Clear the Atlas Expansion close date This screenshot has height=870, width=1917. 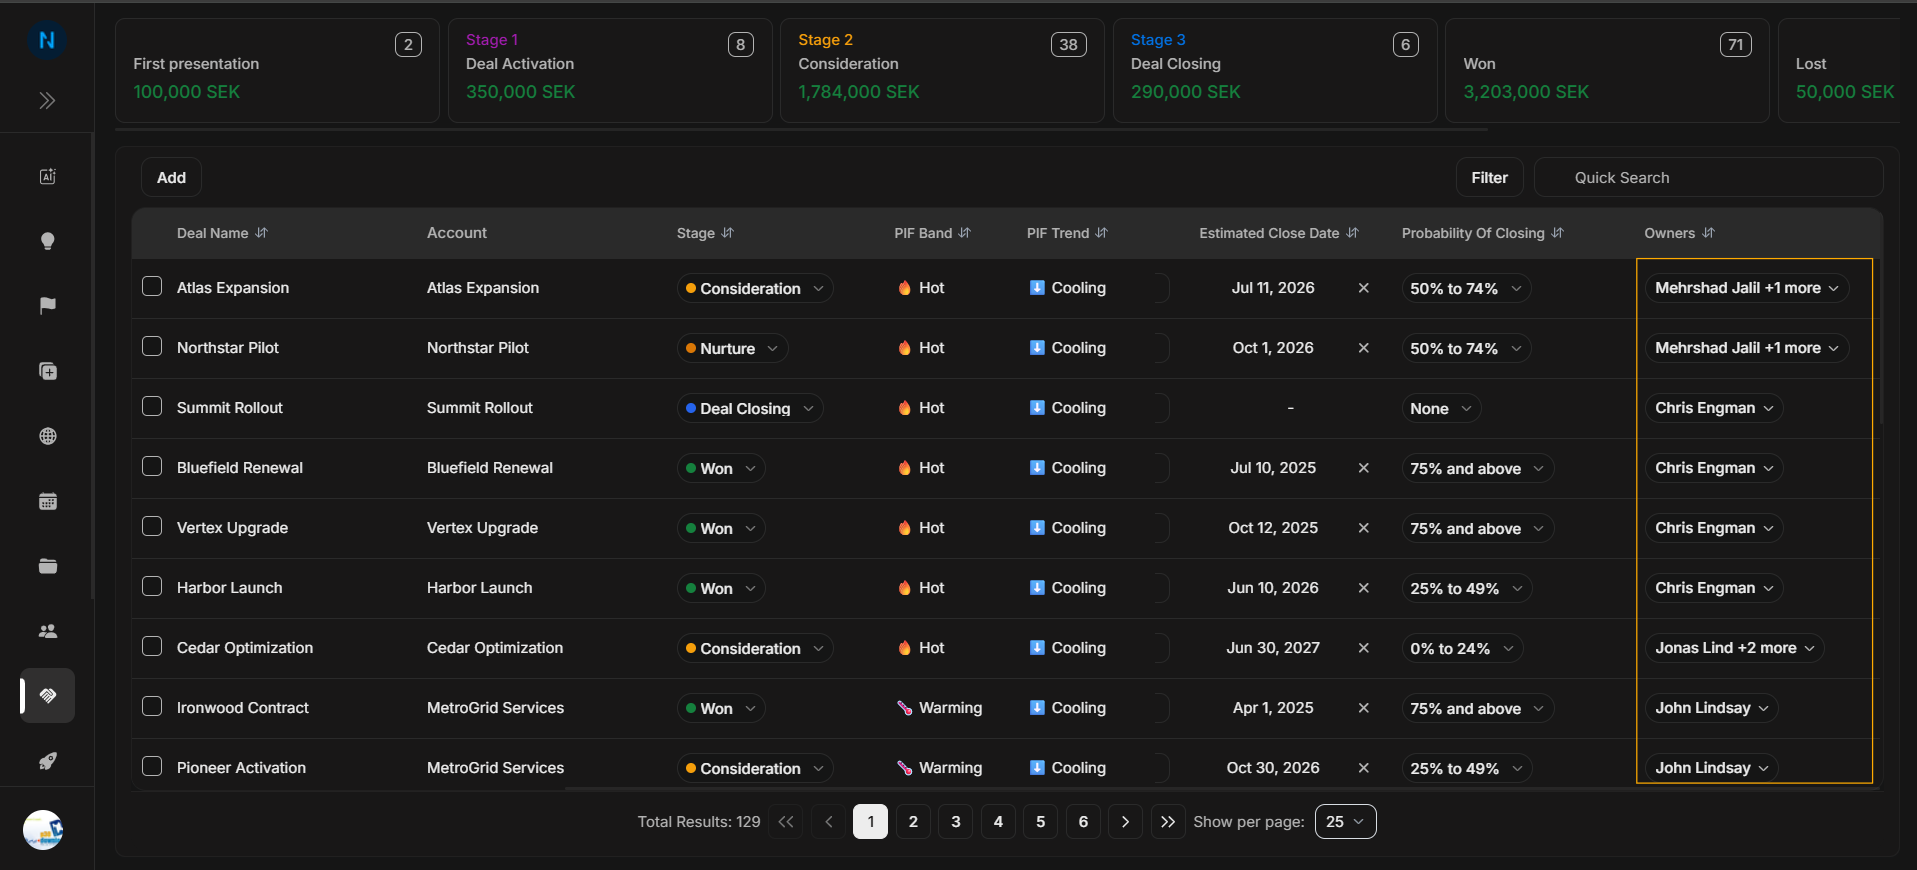(1363, 288)
